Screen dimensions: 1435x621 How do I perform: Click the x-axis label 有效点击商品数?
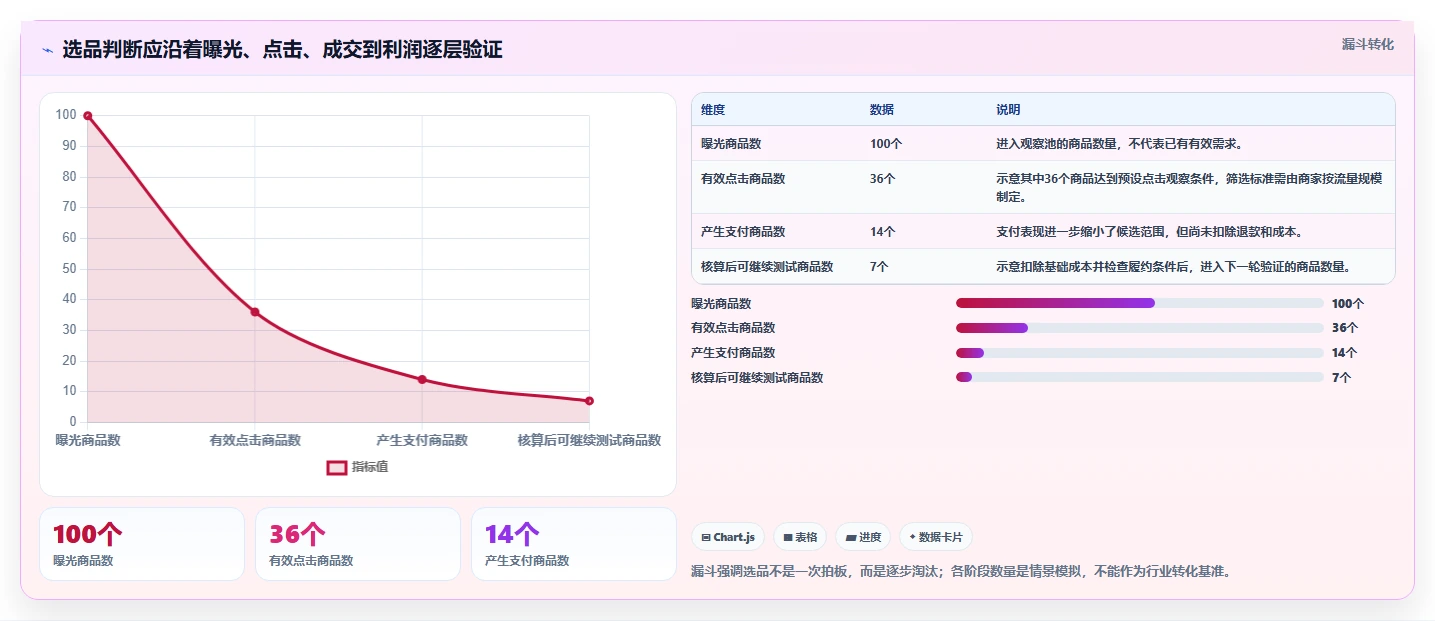tap(255, 440)
